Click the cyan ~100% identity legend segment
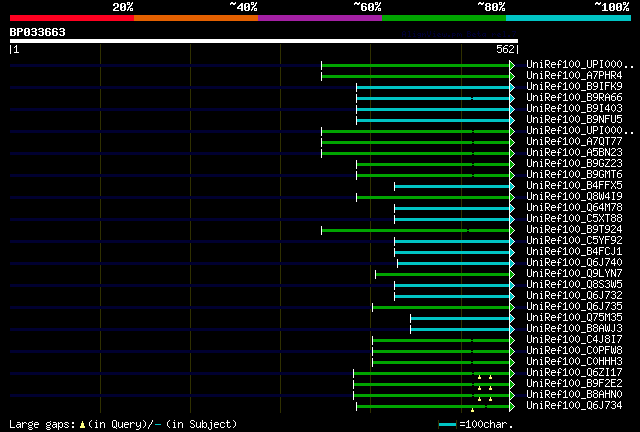640x432 pixels. 569,18
